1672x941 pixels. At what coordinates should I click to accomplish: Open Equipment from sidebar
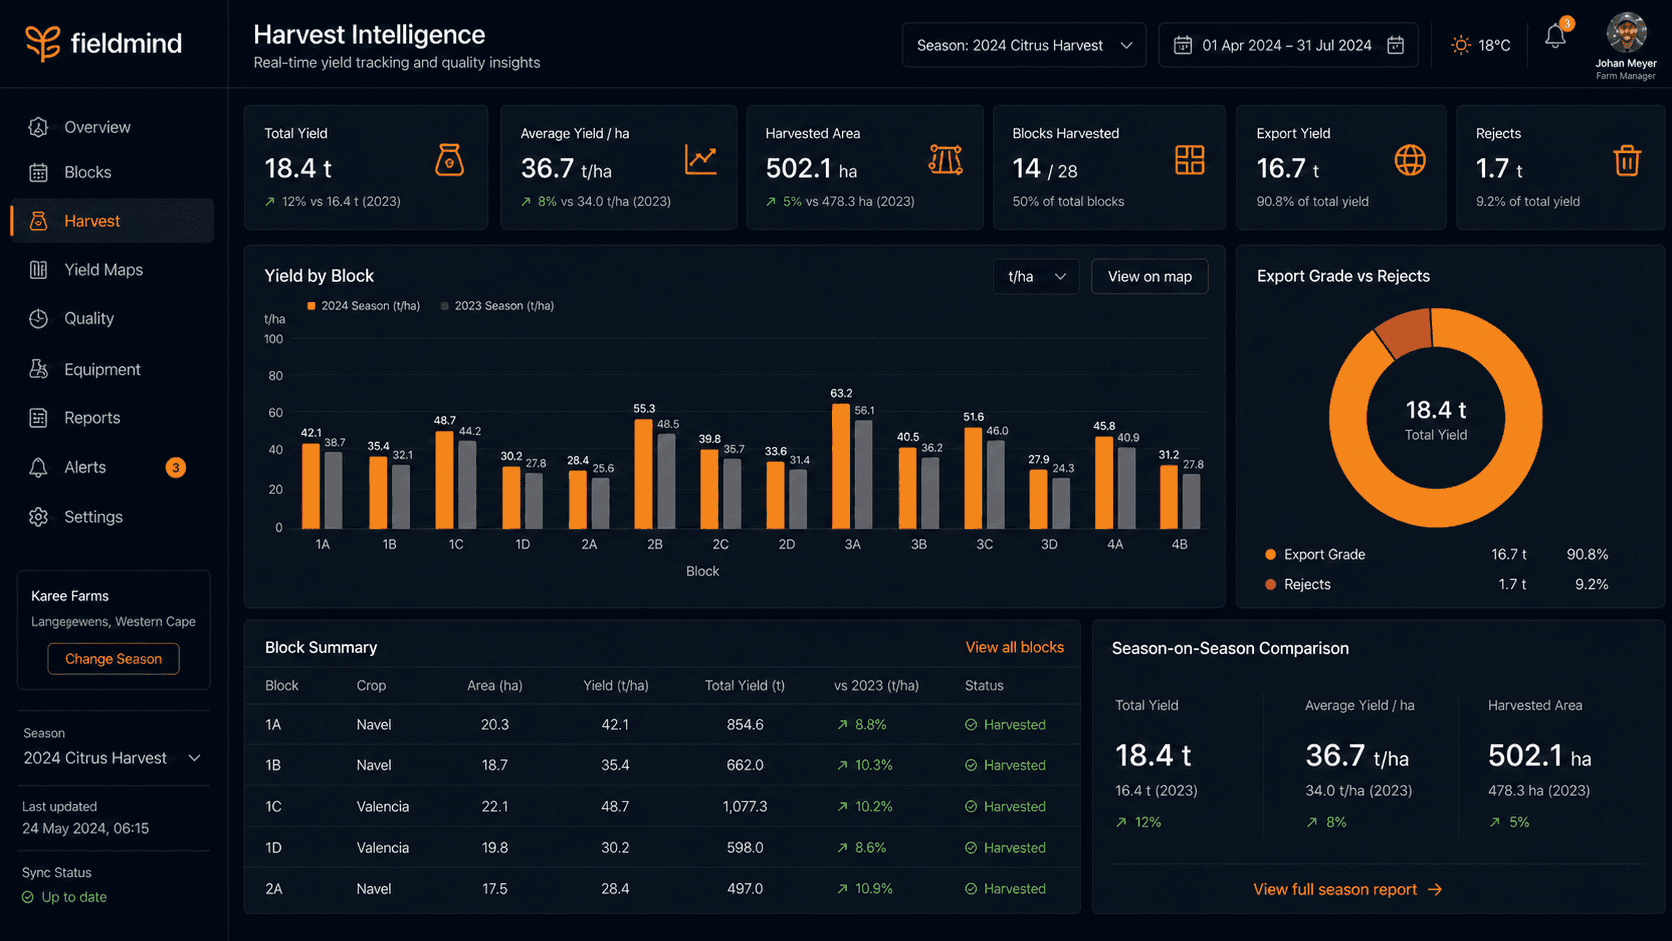[113, 369]
